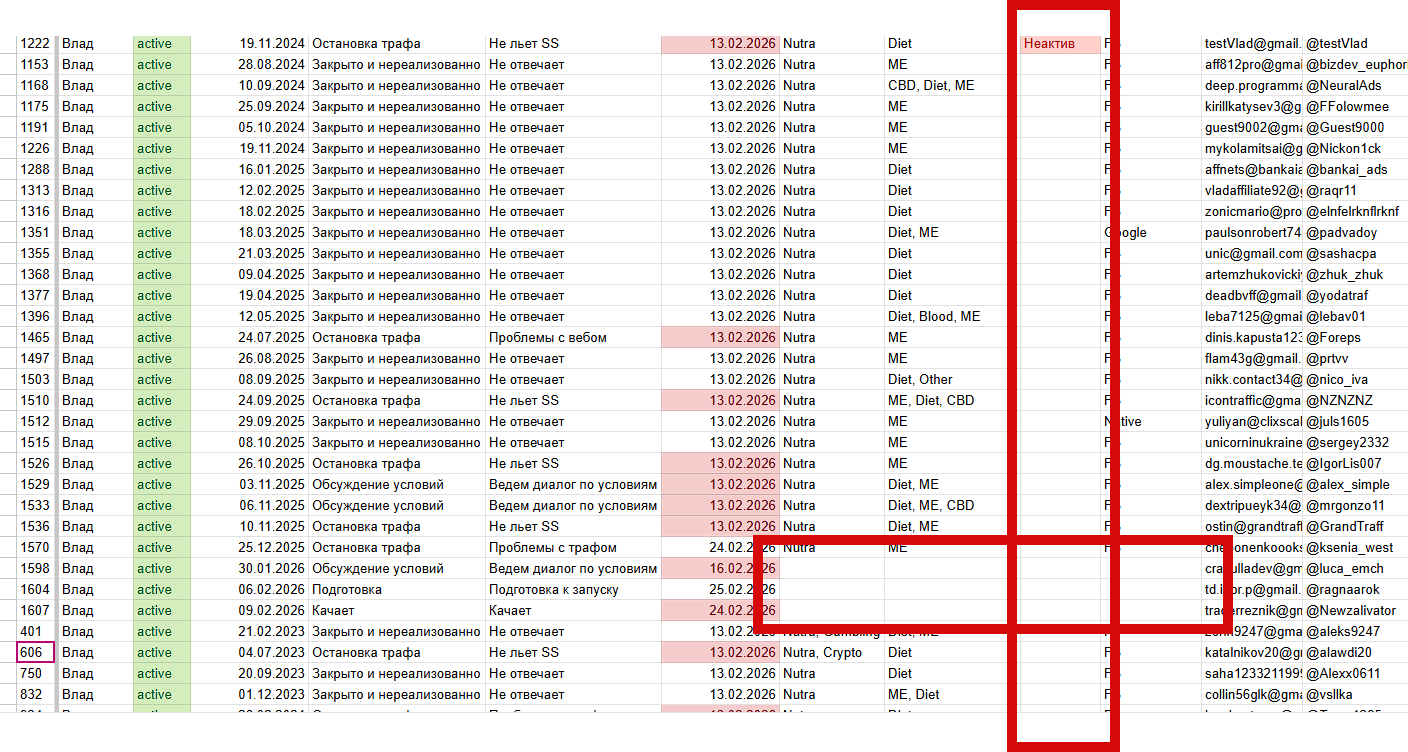Select the telegram cell @testVlad
The image size is (1408, 752).
(1355, 44)
